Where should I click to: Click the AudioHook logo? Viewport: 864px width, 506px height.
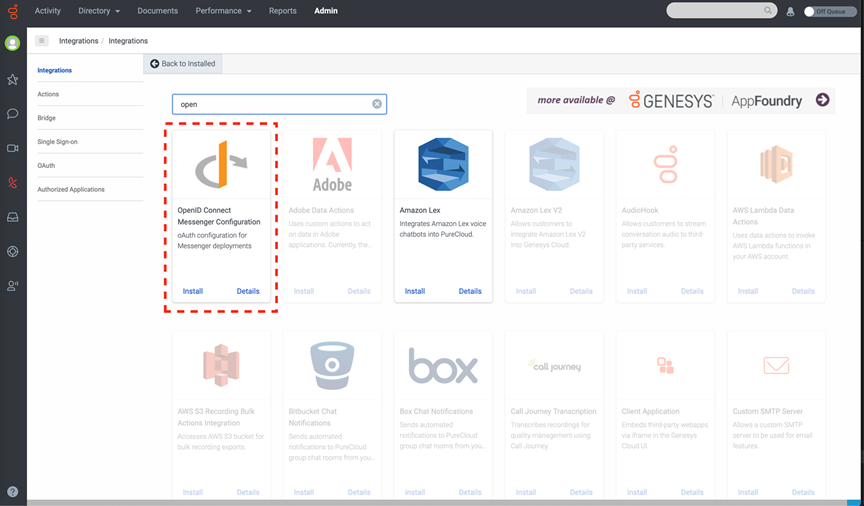point(665,164)
